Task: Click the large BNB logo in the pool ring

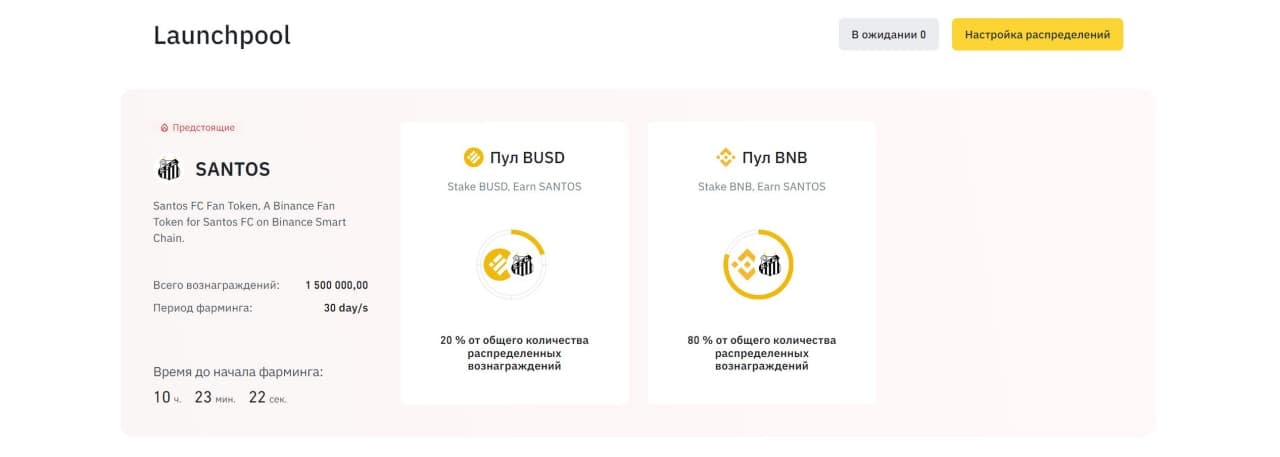Action: point(743,264)
